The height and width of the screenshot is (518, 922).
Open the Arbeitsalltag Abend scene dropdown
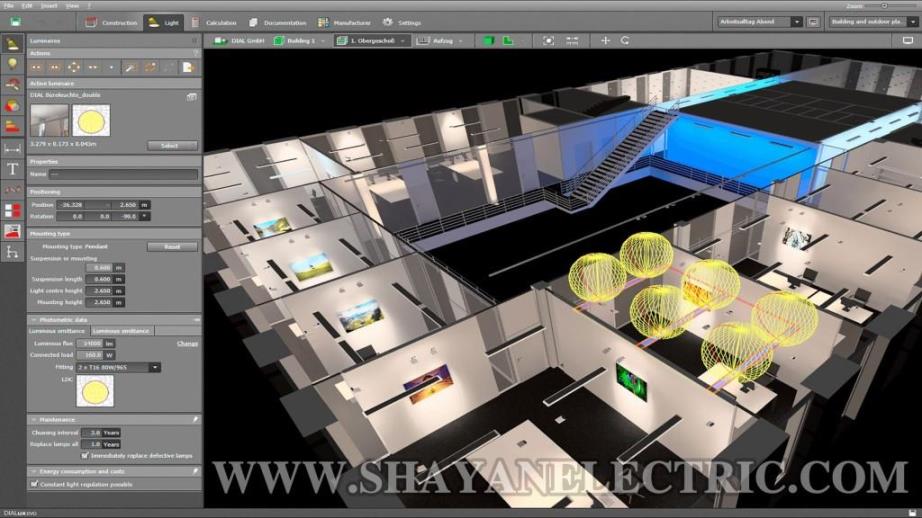[760, 22]
